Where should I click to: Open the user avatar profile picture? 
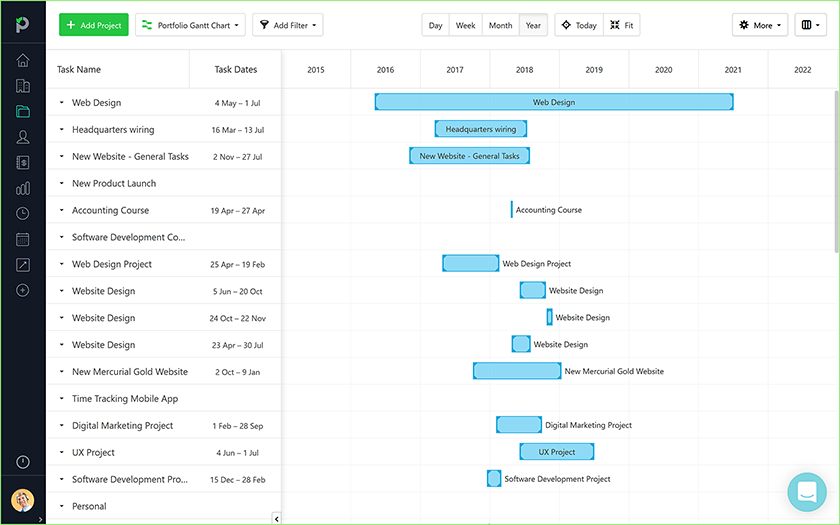[22, 500]
